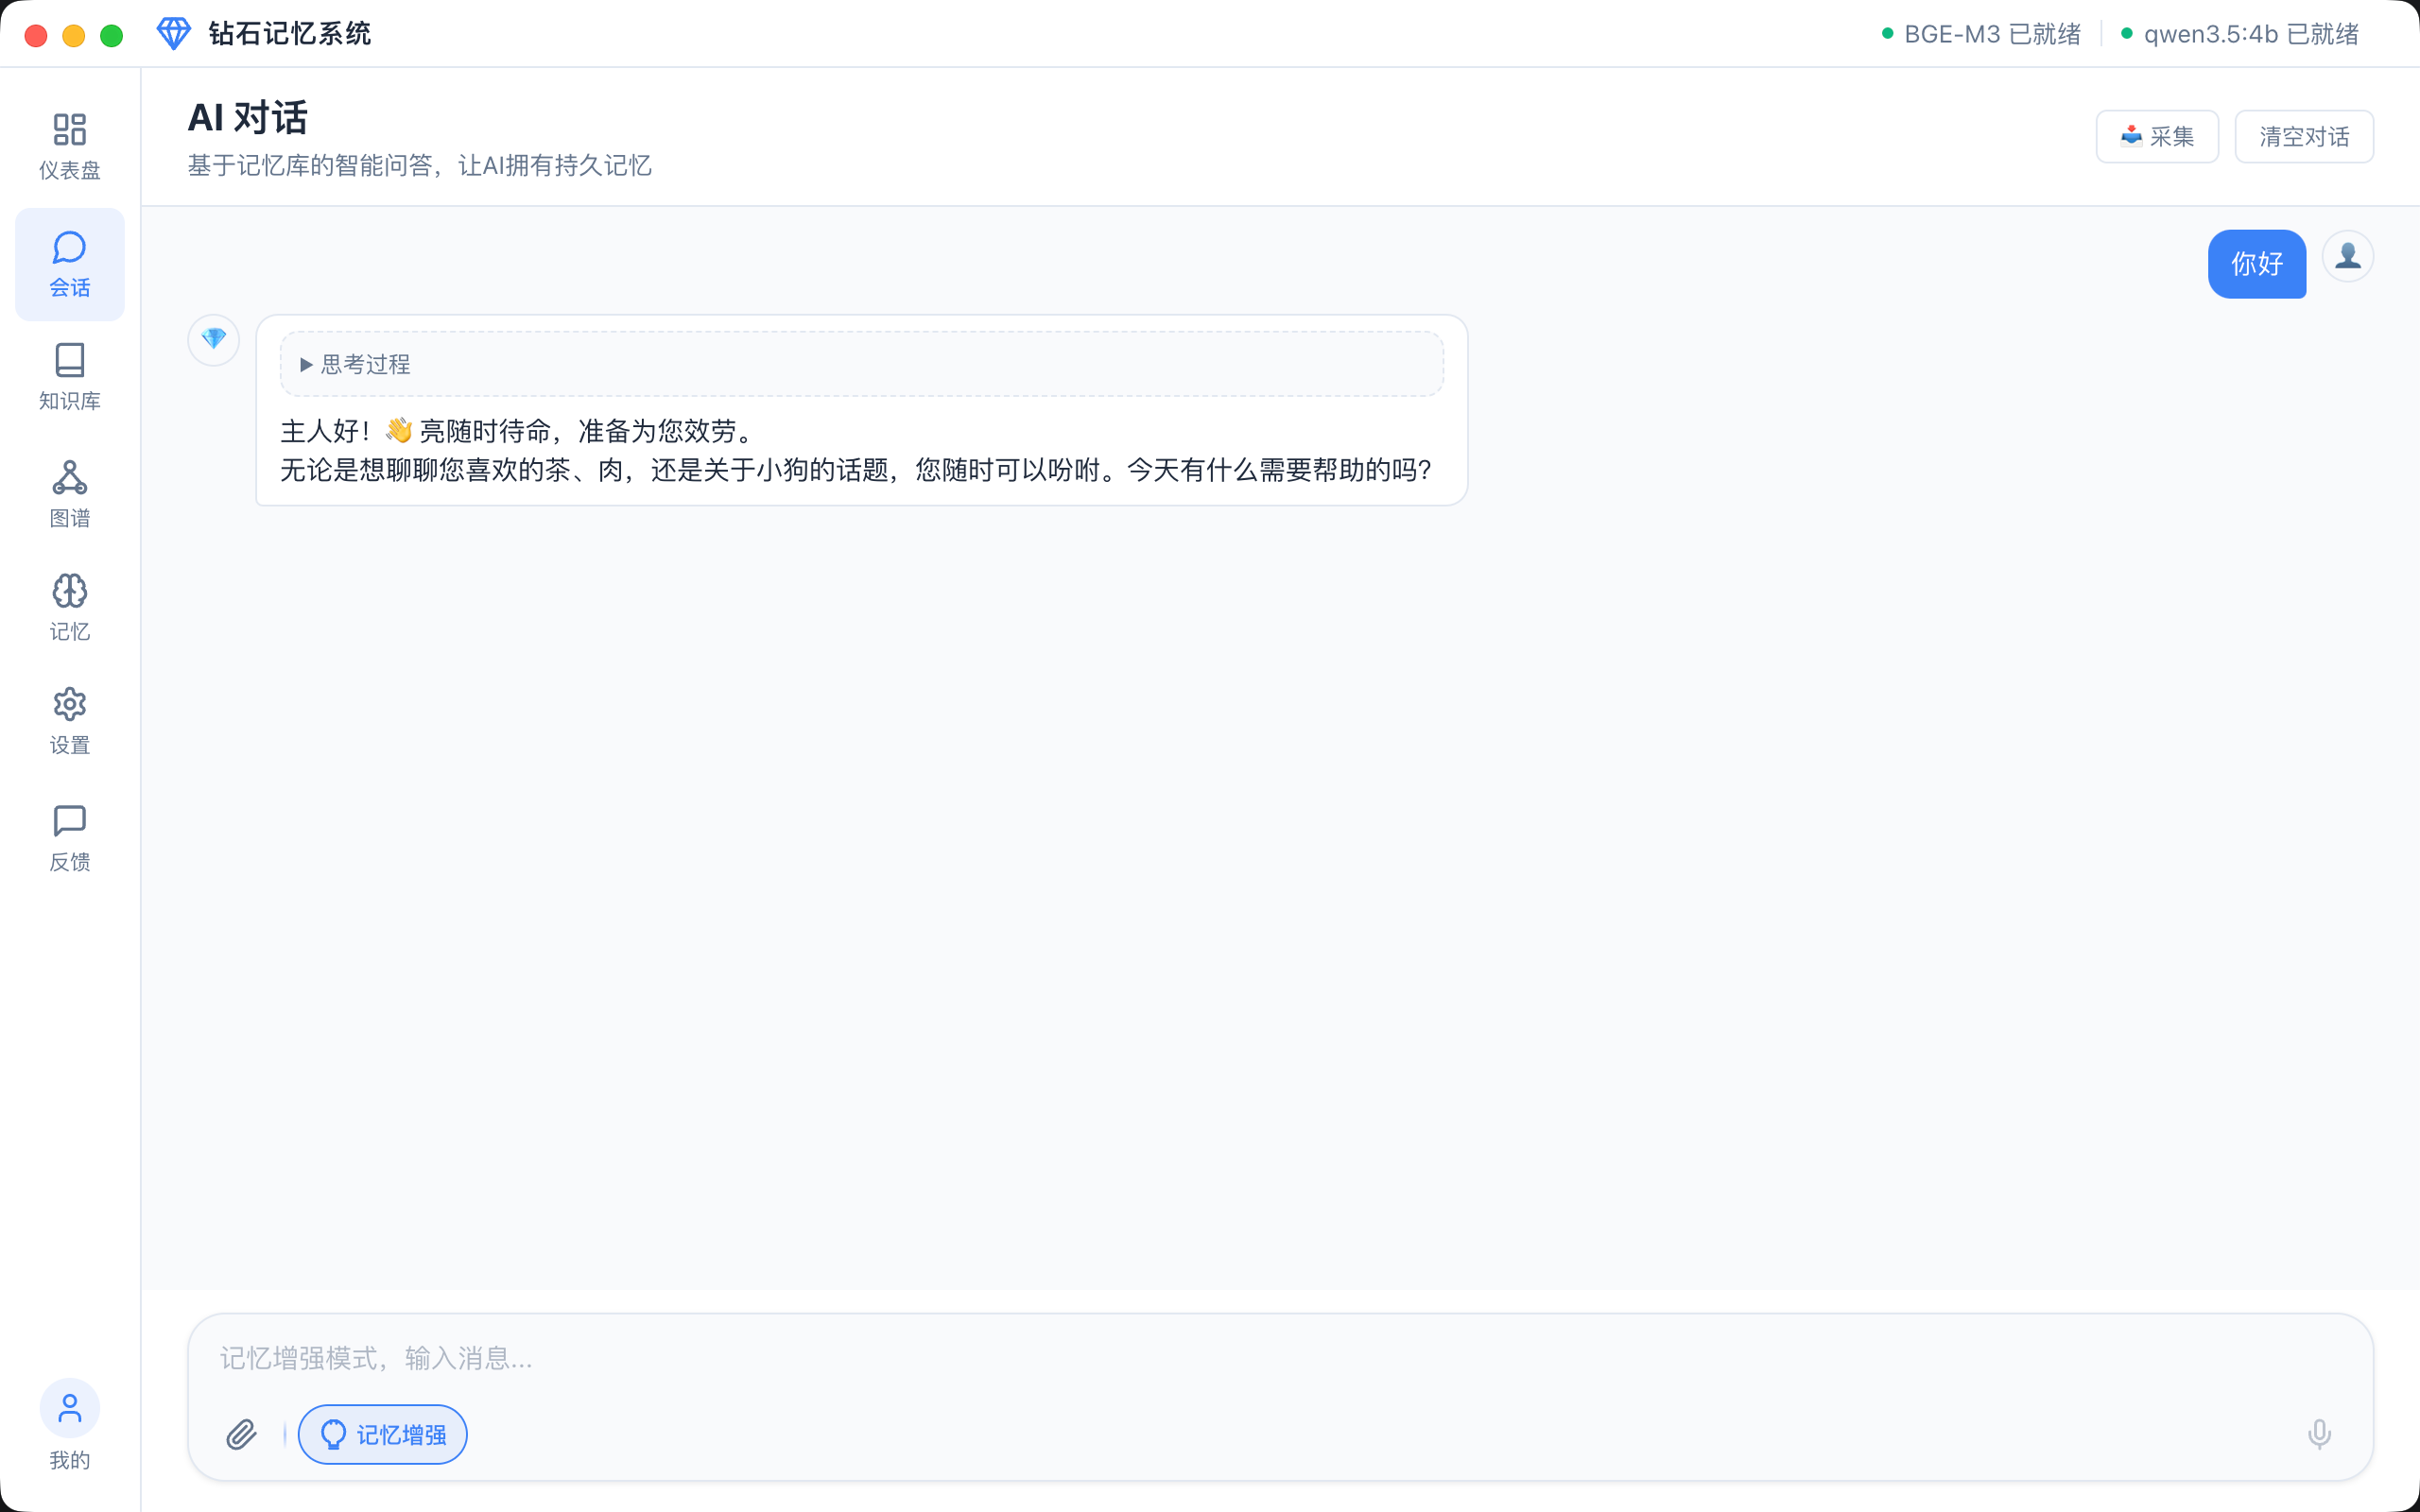Viewport: 2420px width, 1512px height.
Task: Toggle the 记忆增强 memory enhancement mode
Action: click(x=382, y=1433)
